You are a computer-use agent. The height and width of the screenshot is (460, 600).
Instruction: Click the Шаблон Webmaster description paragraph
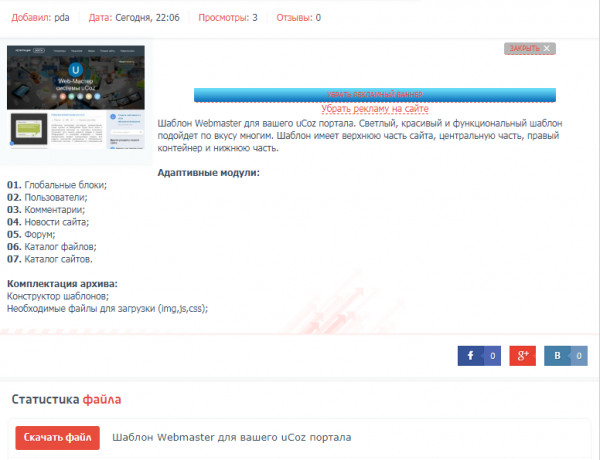coord(360,135)
